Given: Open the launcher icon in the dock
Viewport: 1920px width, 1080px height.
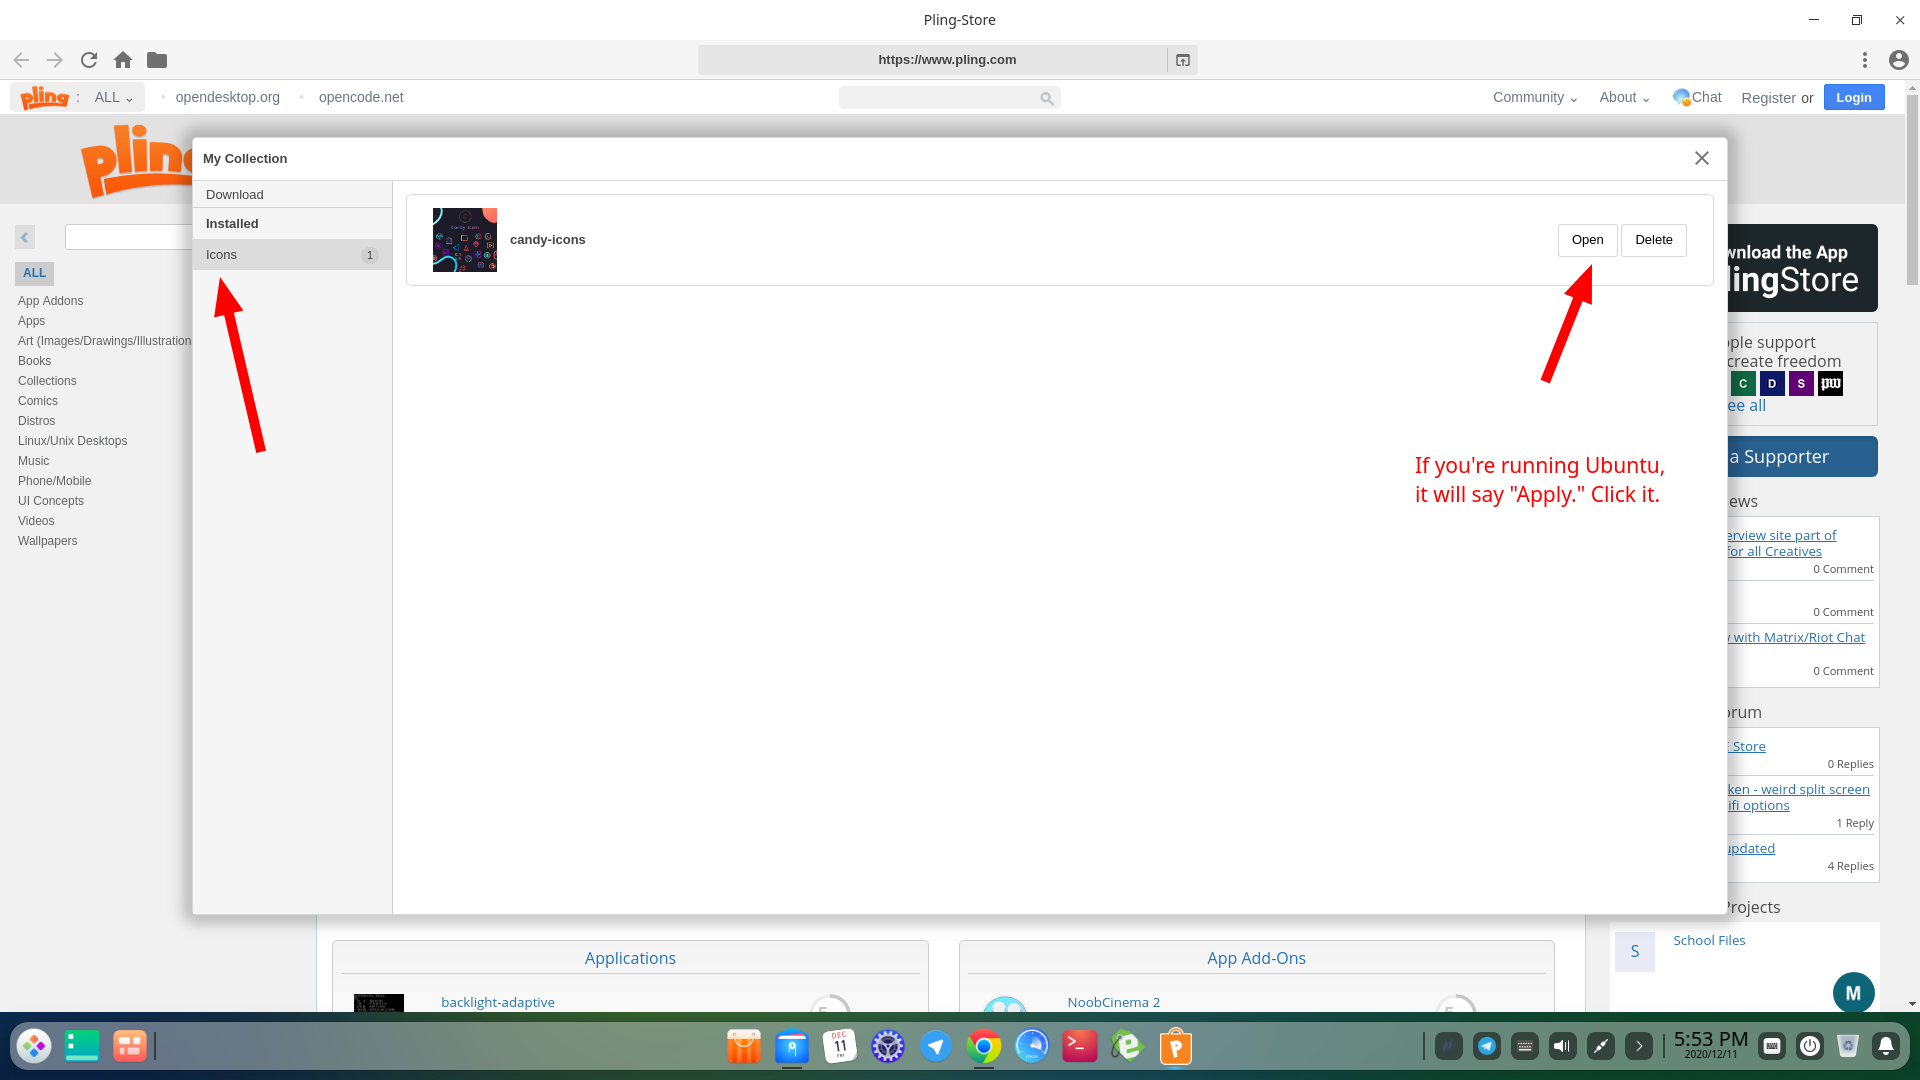Looking at the screenshot, I should pos(34,1046).
